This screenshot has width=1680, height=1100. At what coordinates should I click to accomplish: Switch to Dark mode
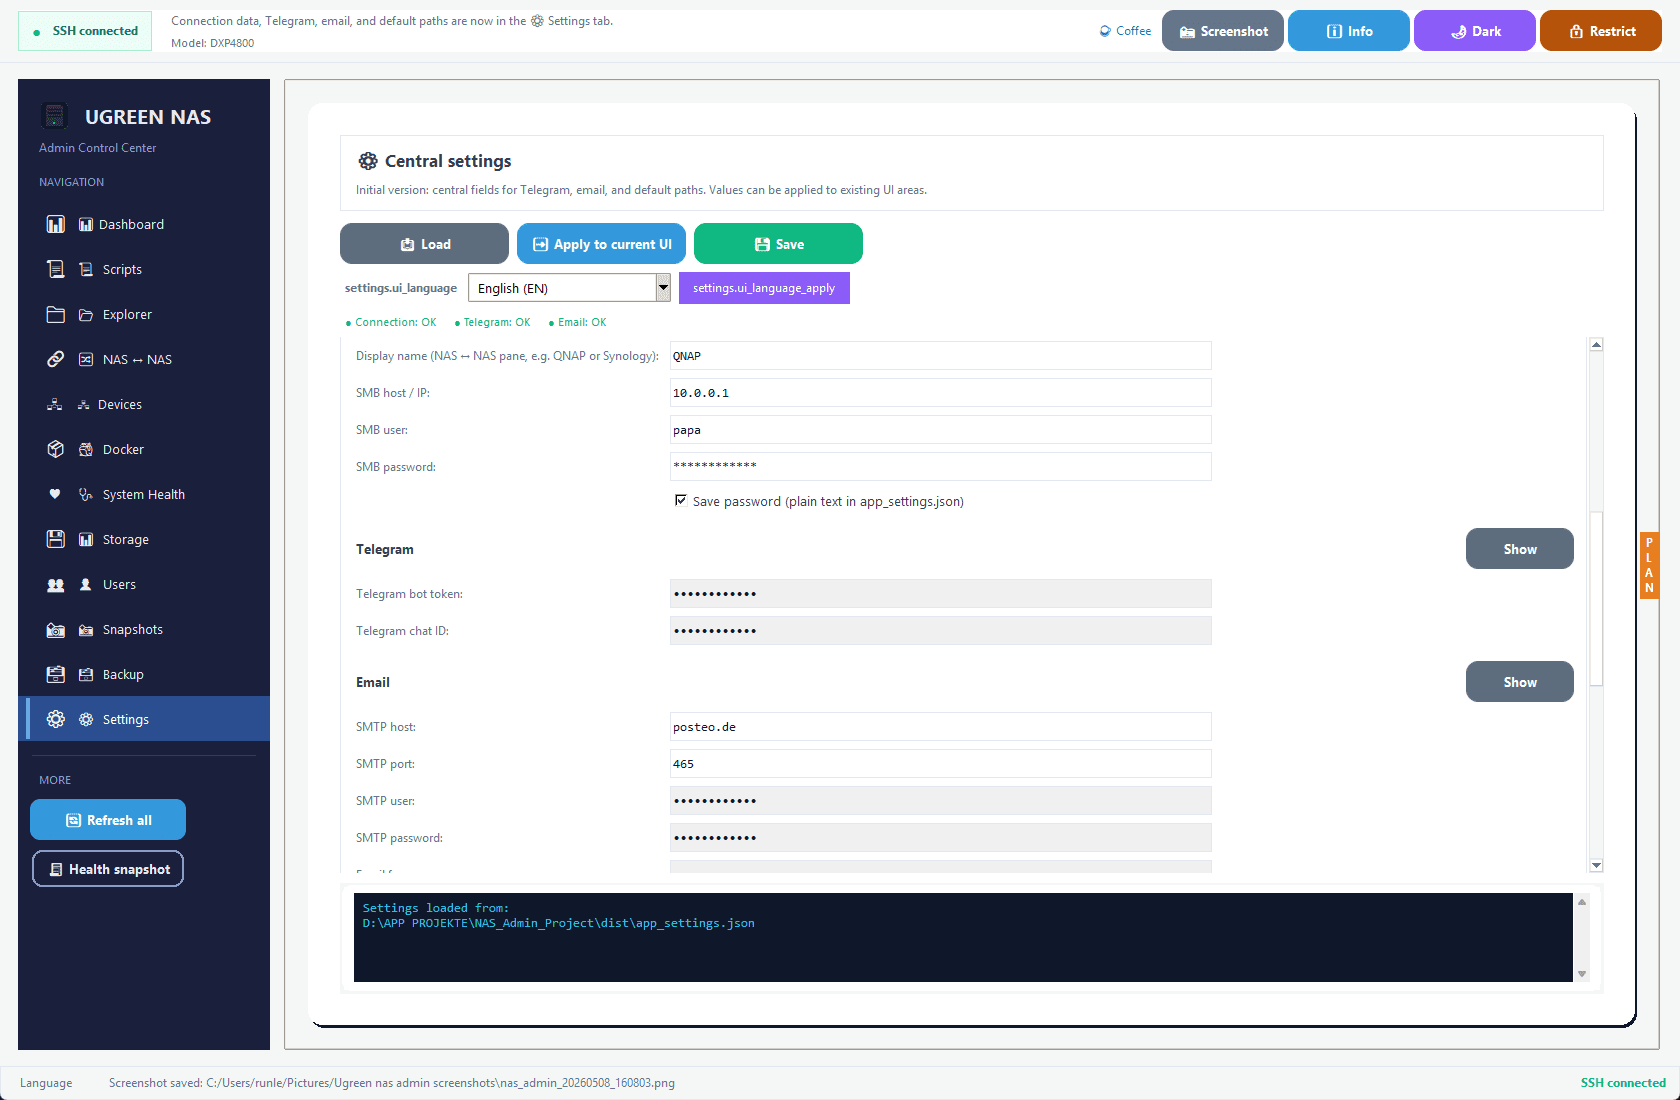1475,31
